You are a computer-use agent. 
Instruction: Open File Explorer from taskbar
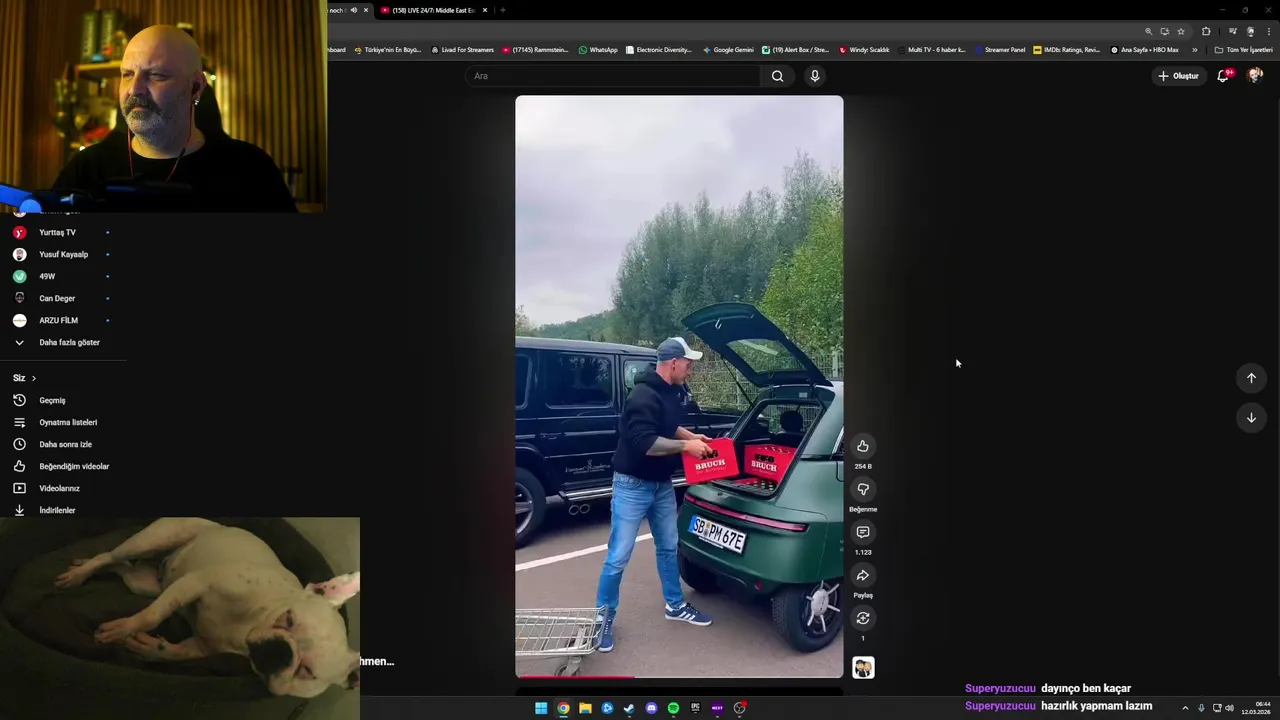point(585,708)
